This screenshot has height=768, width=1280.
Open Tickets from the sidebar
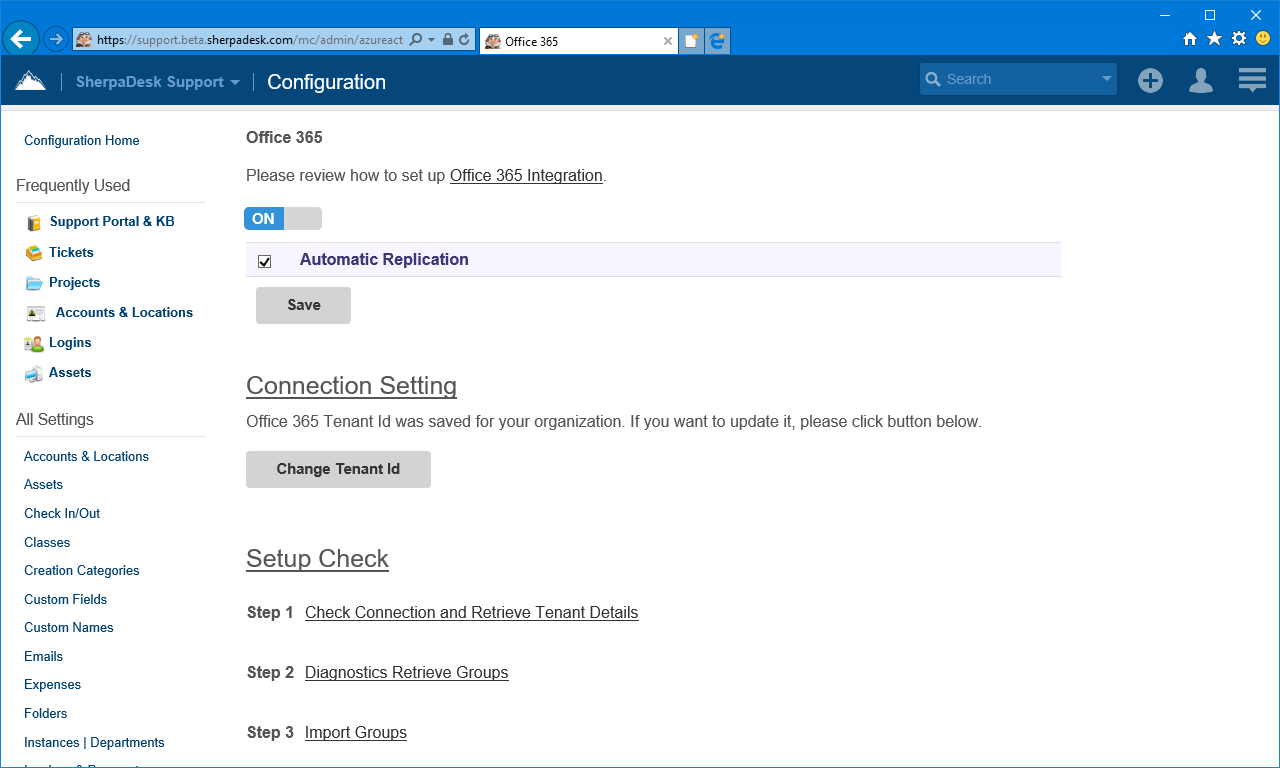[x=70, y=252]
